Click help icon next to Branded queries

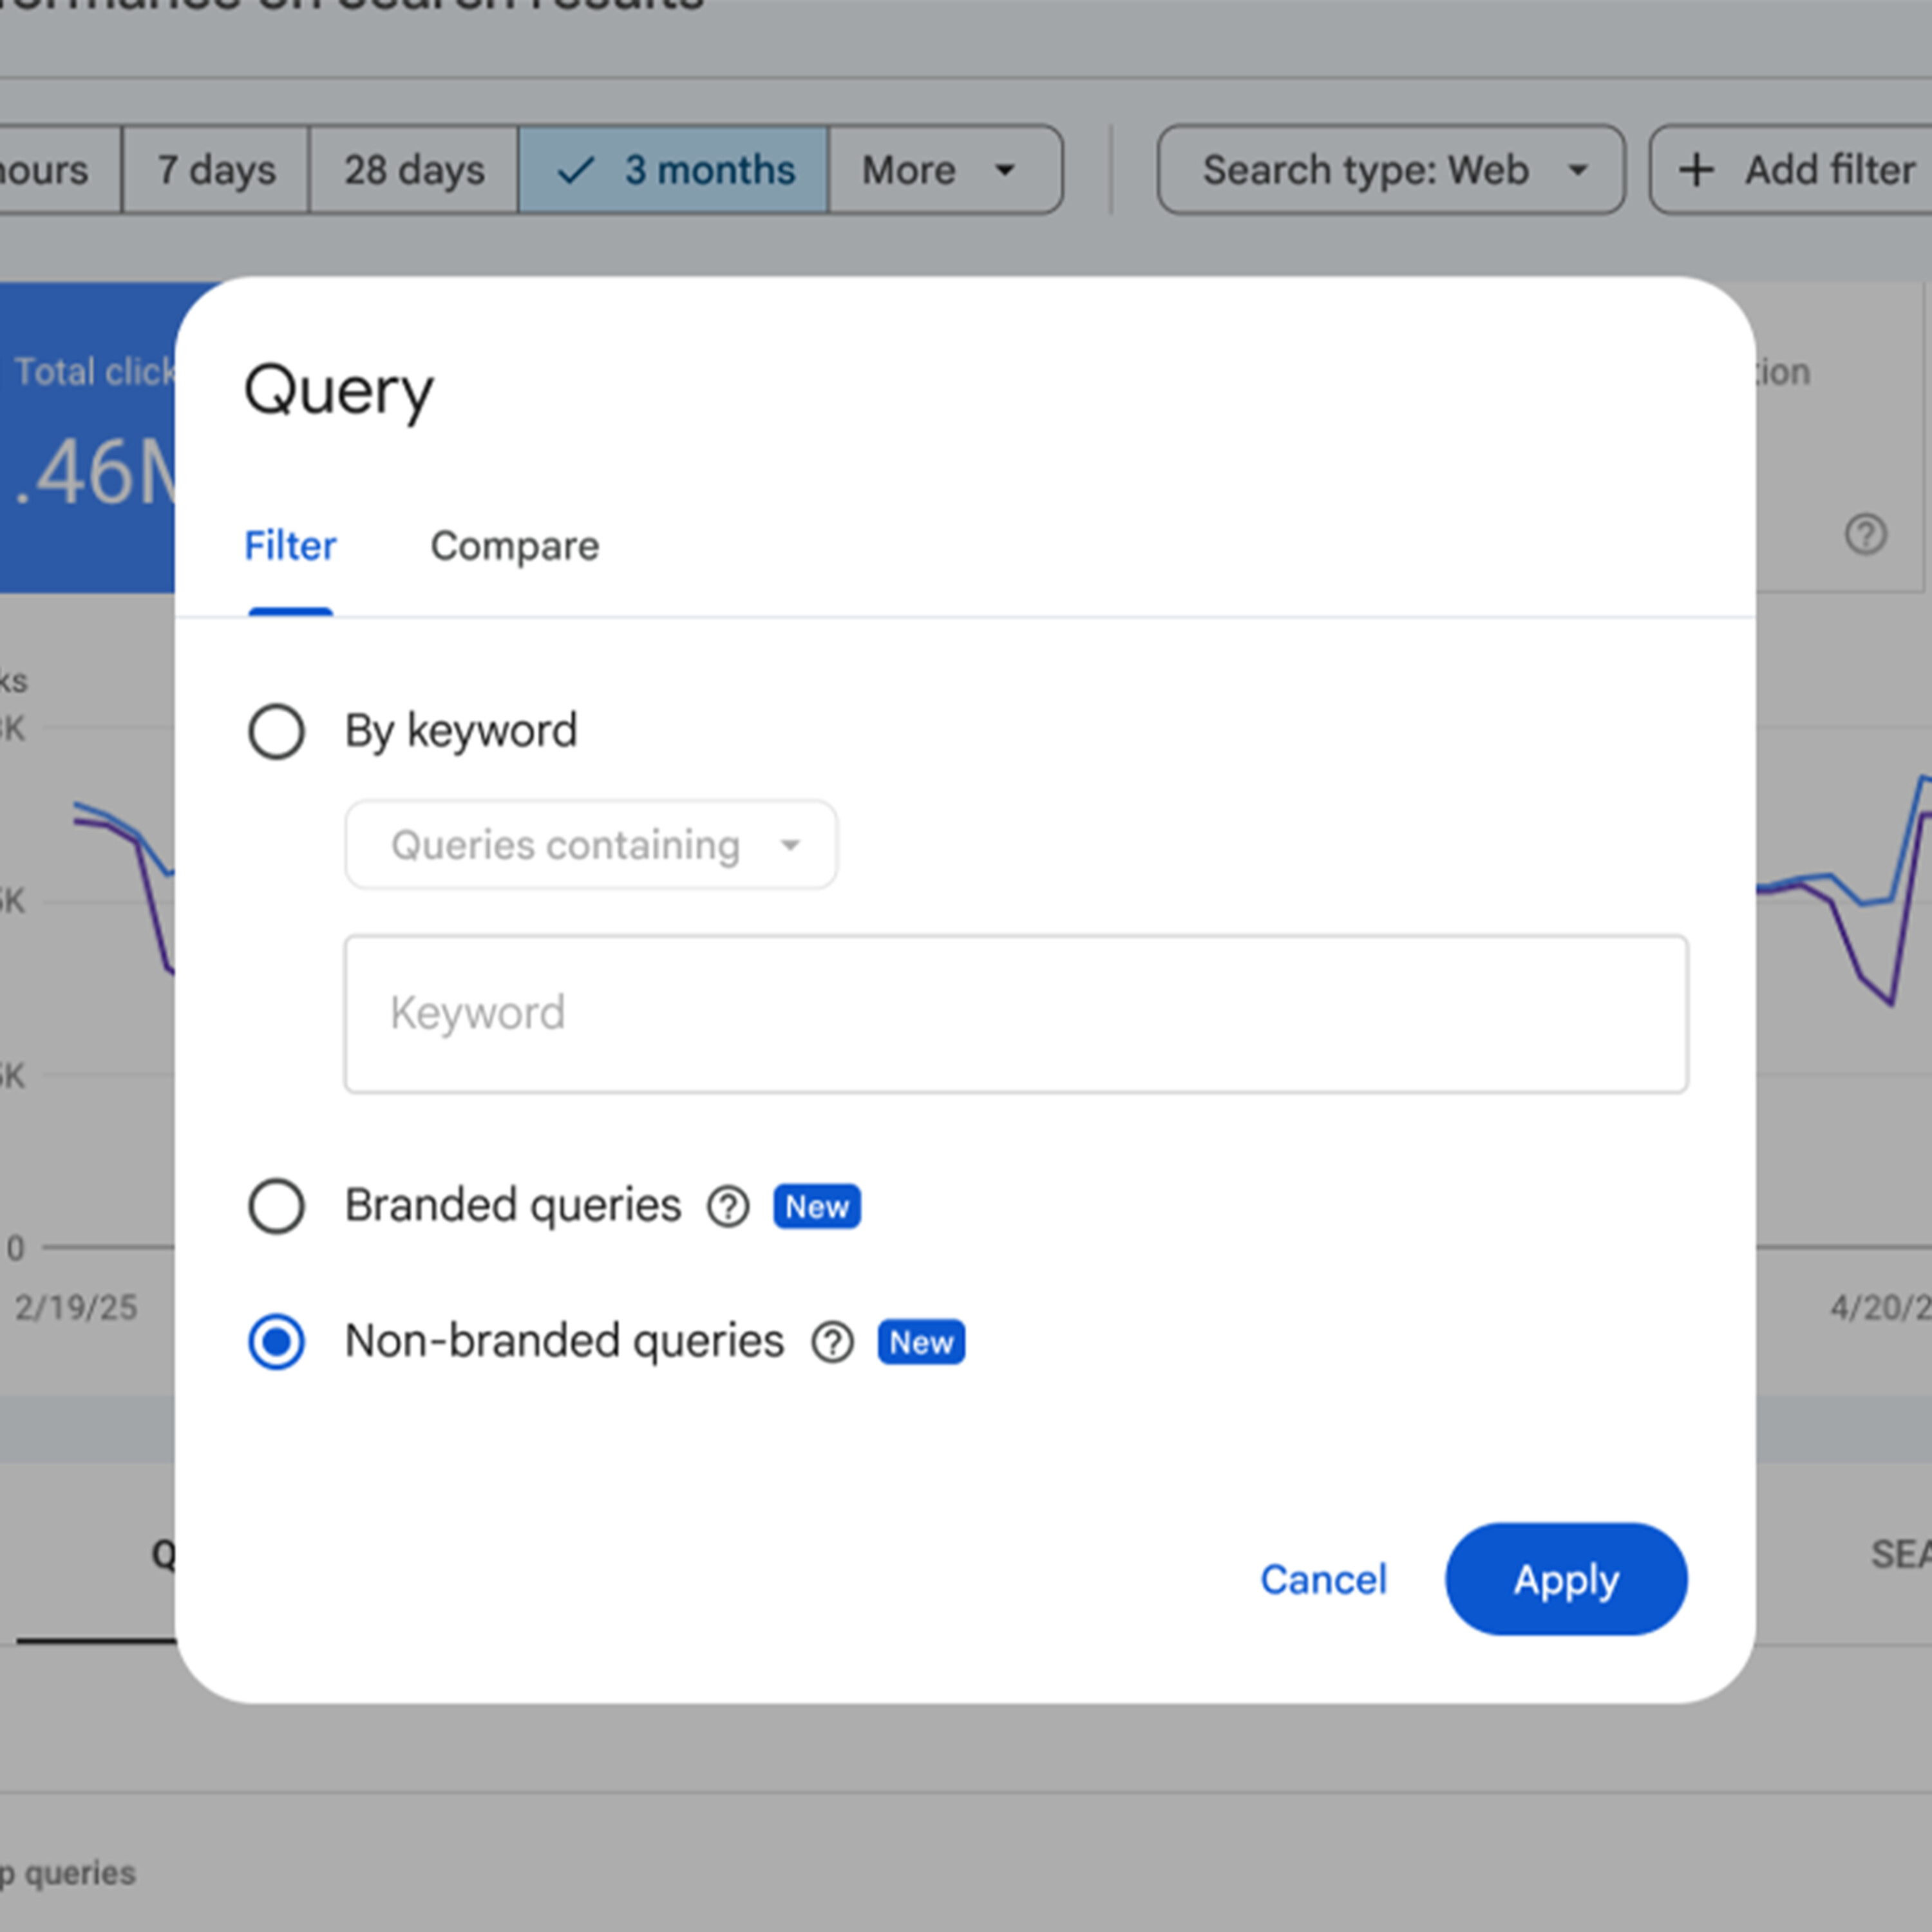[728, 1207]
